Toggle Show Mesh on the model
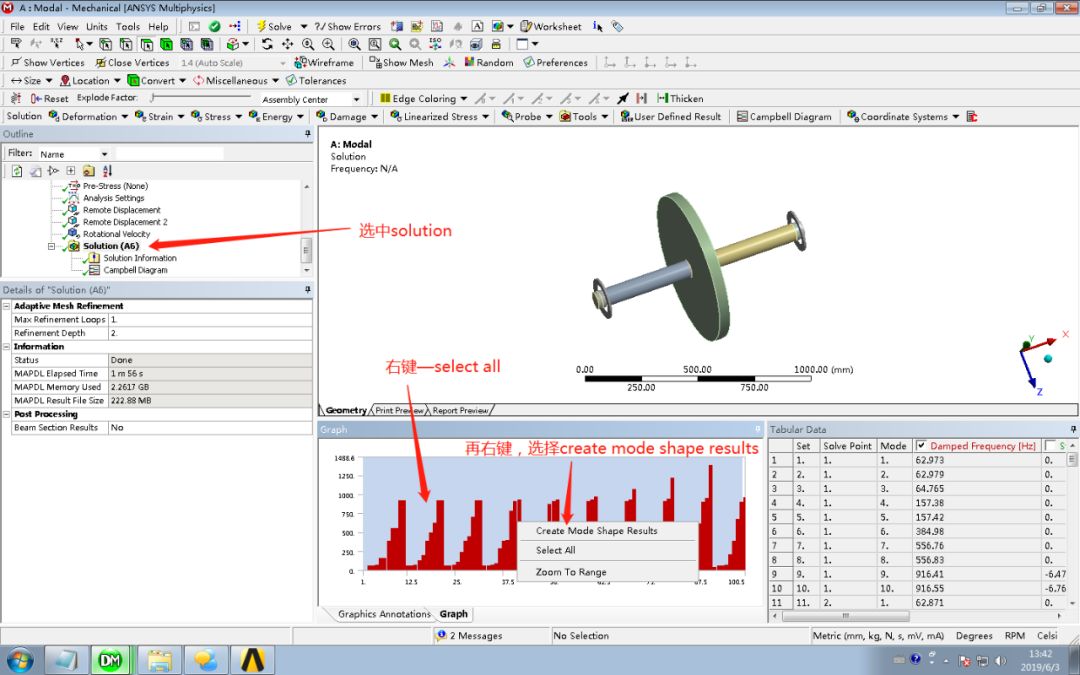The image size is (1080, 675). point(403,62)
